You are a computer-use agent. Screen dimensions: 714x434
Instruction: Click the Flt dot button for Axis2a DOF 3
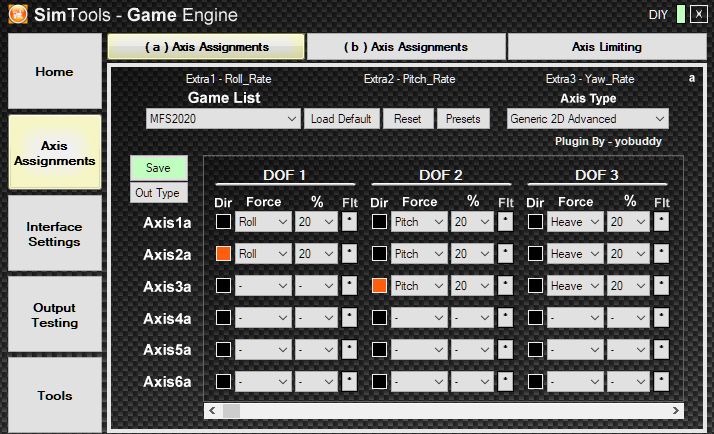(661, 254)
